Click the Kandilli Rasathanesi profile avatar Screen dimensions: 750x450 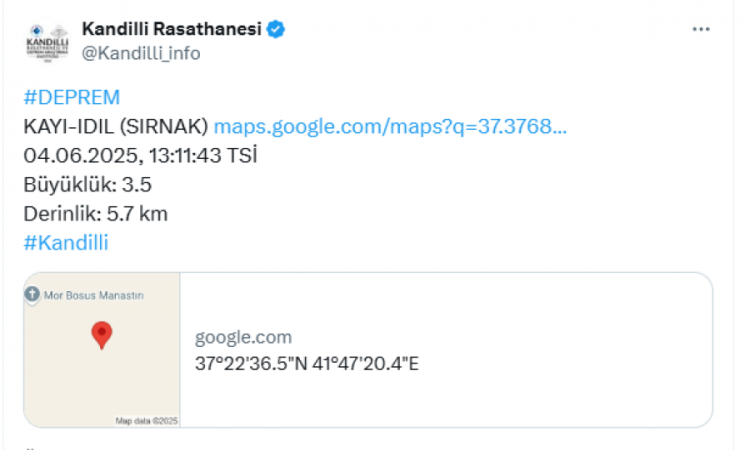pyautogui.click(x=46, y=41)
